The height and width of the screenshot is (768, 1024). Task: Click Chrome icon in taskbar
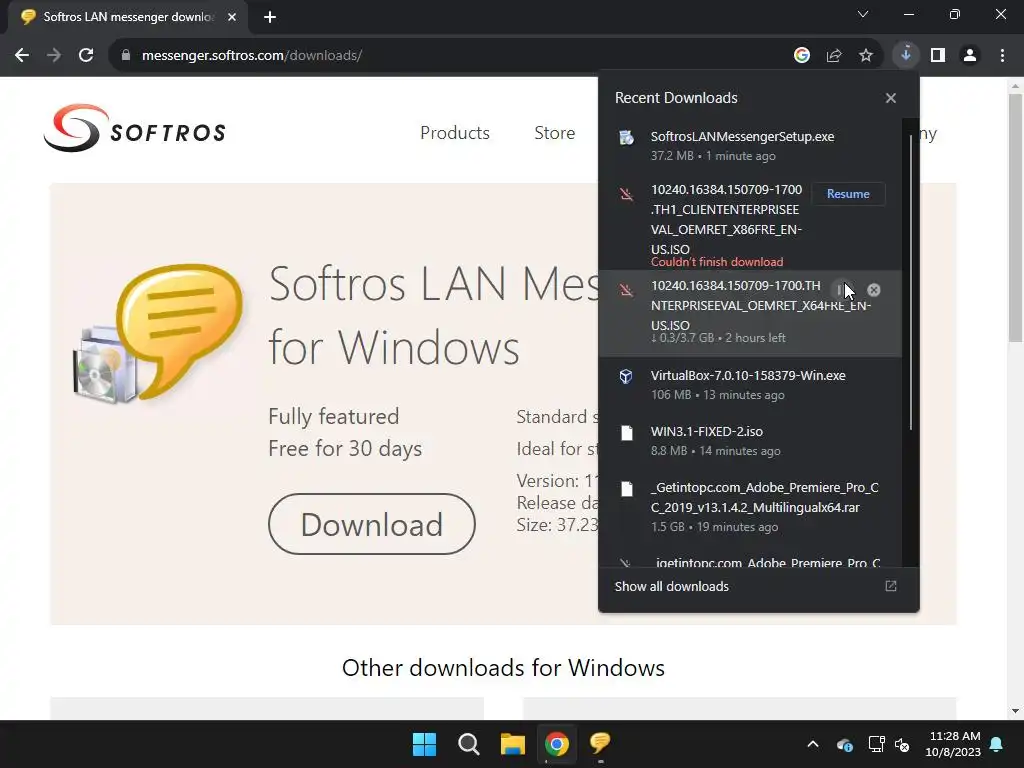coord(557,744)
